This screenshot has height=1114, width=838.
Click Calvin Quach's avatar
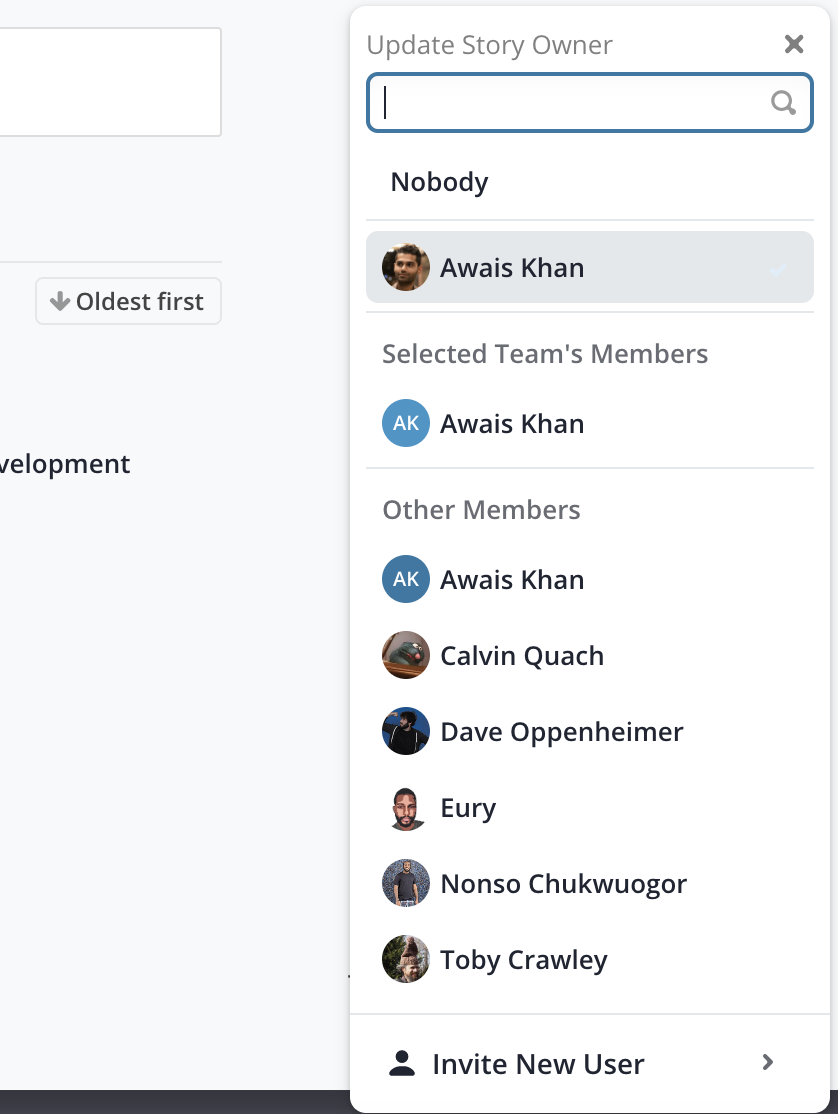tap(406, 655)
